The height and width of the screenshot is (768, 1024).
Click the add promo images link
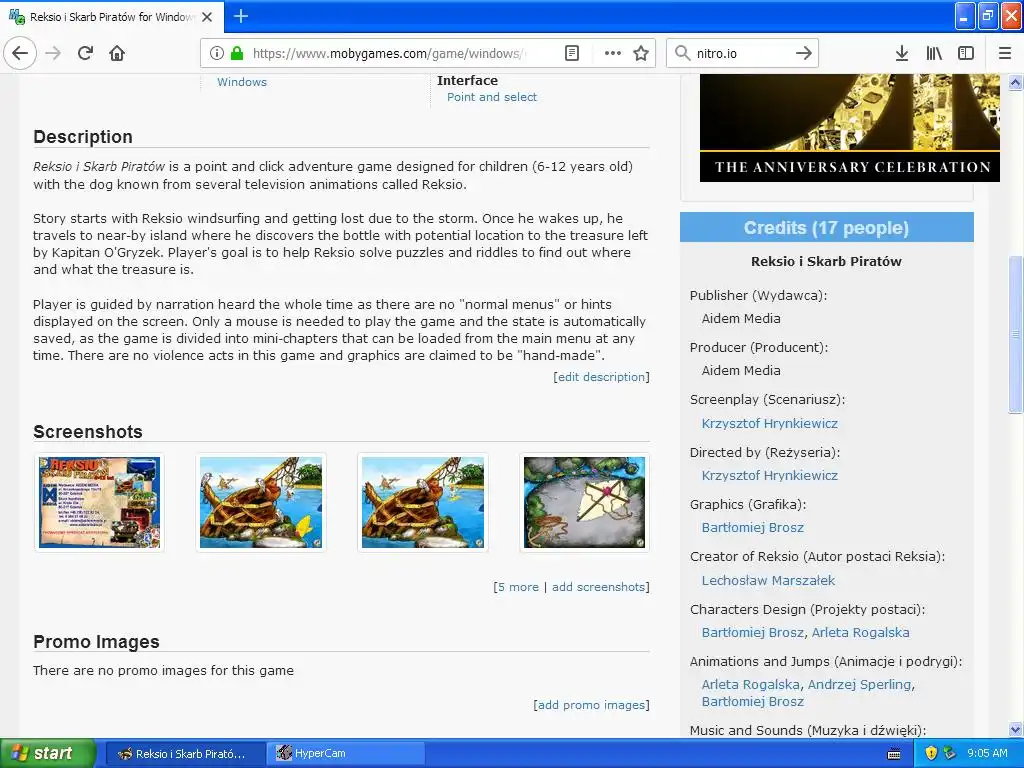coord(591,705)
